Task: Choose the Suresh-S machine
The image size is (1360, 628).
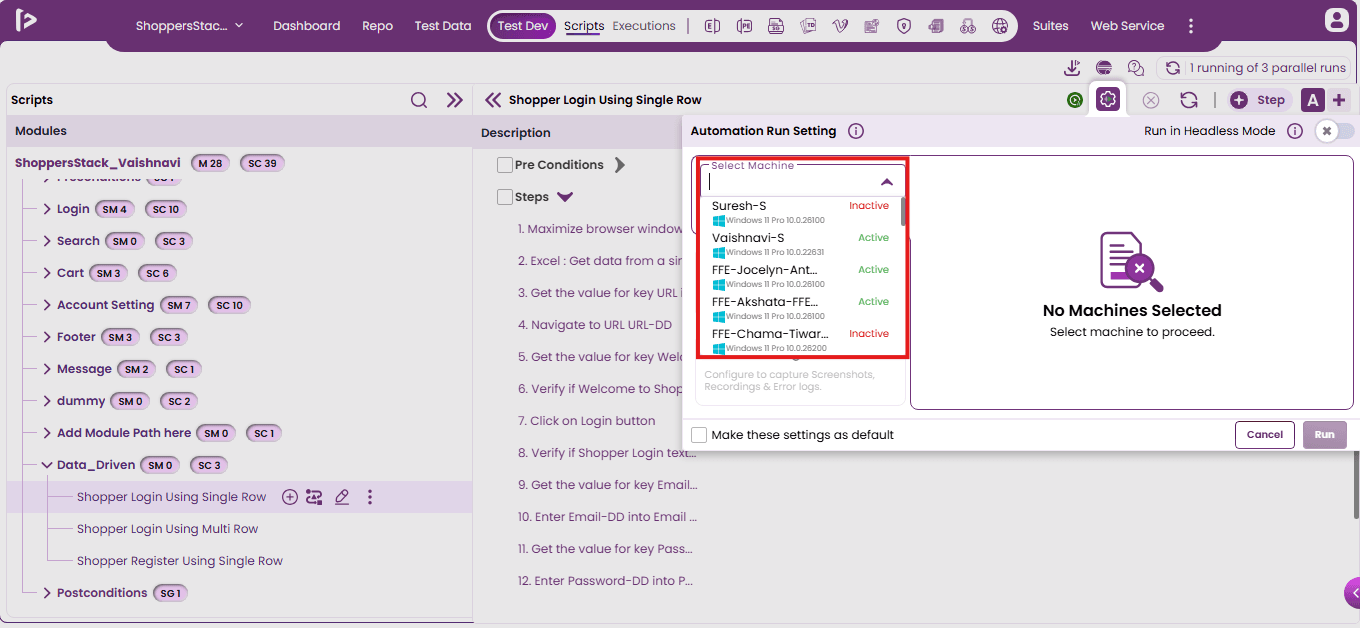Action: click(x=800, y=212)
